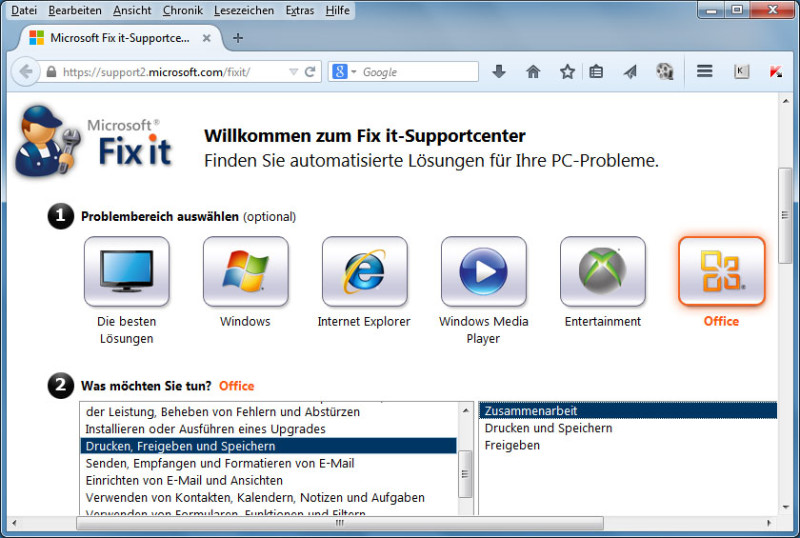Open the downloads arrow icon

pos(499,71)
